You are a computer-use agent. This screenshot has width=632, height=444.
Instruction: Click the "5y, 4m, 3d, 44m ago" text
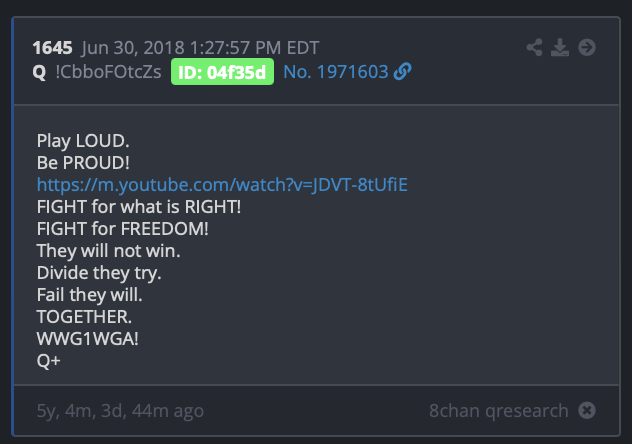(x=120, y=411)
